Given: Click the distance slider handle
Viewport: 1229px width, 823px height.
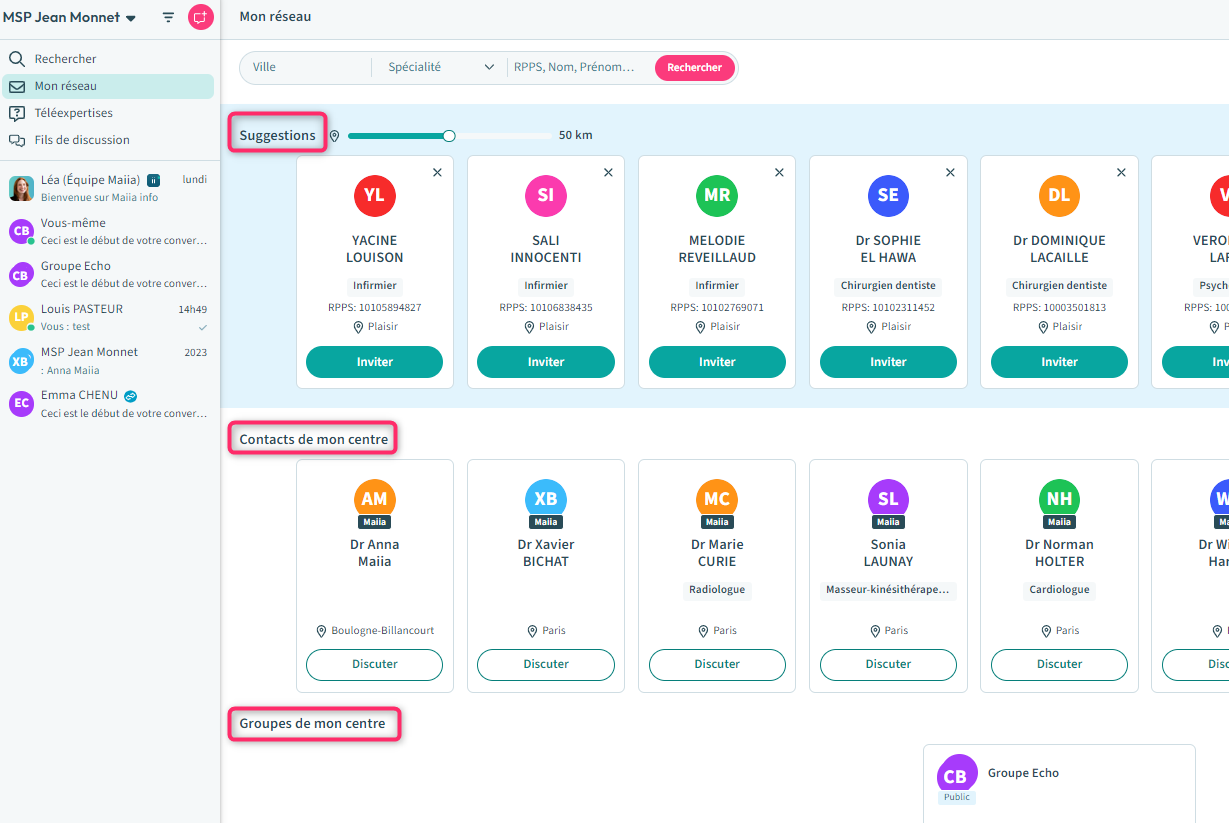Looking at the screenshot, I should tap(449, 136).
